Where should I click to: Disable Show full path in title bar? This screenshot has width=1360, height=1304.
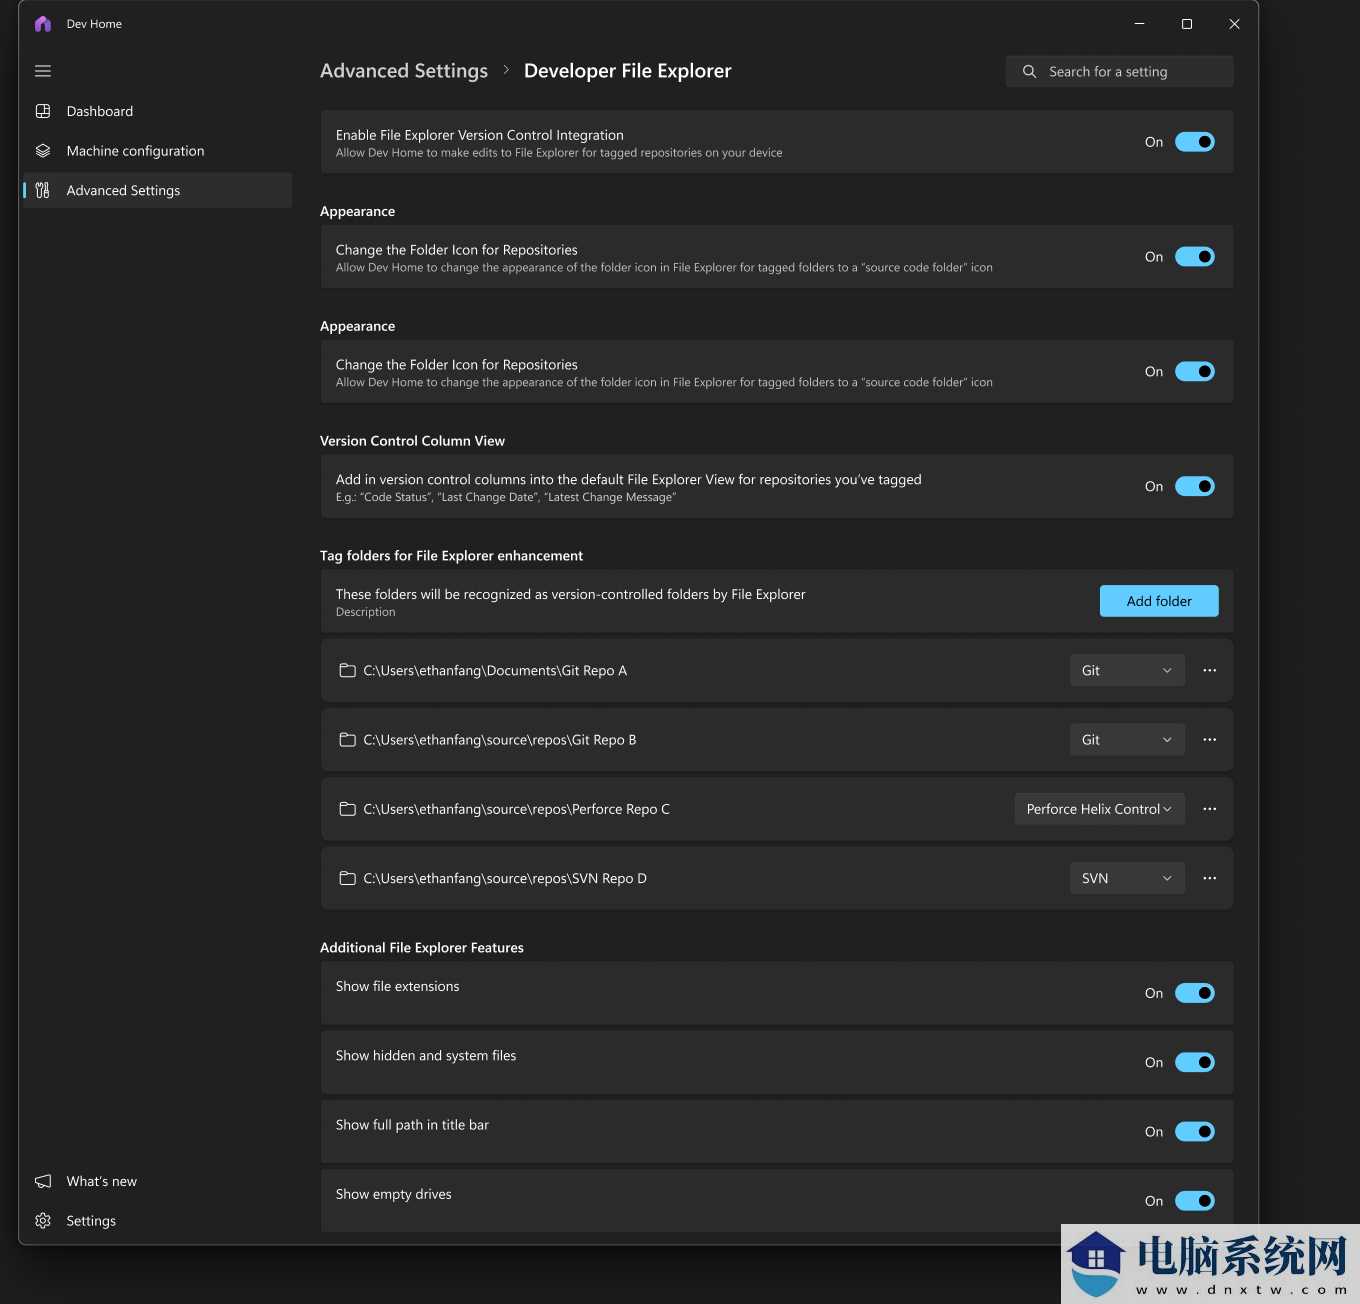point(1194,1131)
